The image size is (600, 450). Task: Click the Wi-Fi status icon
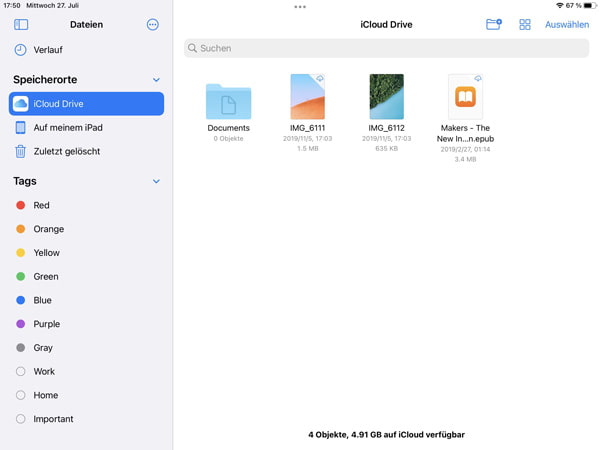click(x=560, y=5)
